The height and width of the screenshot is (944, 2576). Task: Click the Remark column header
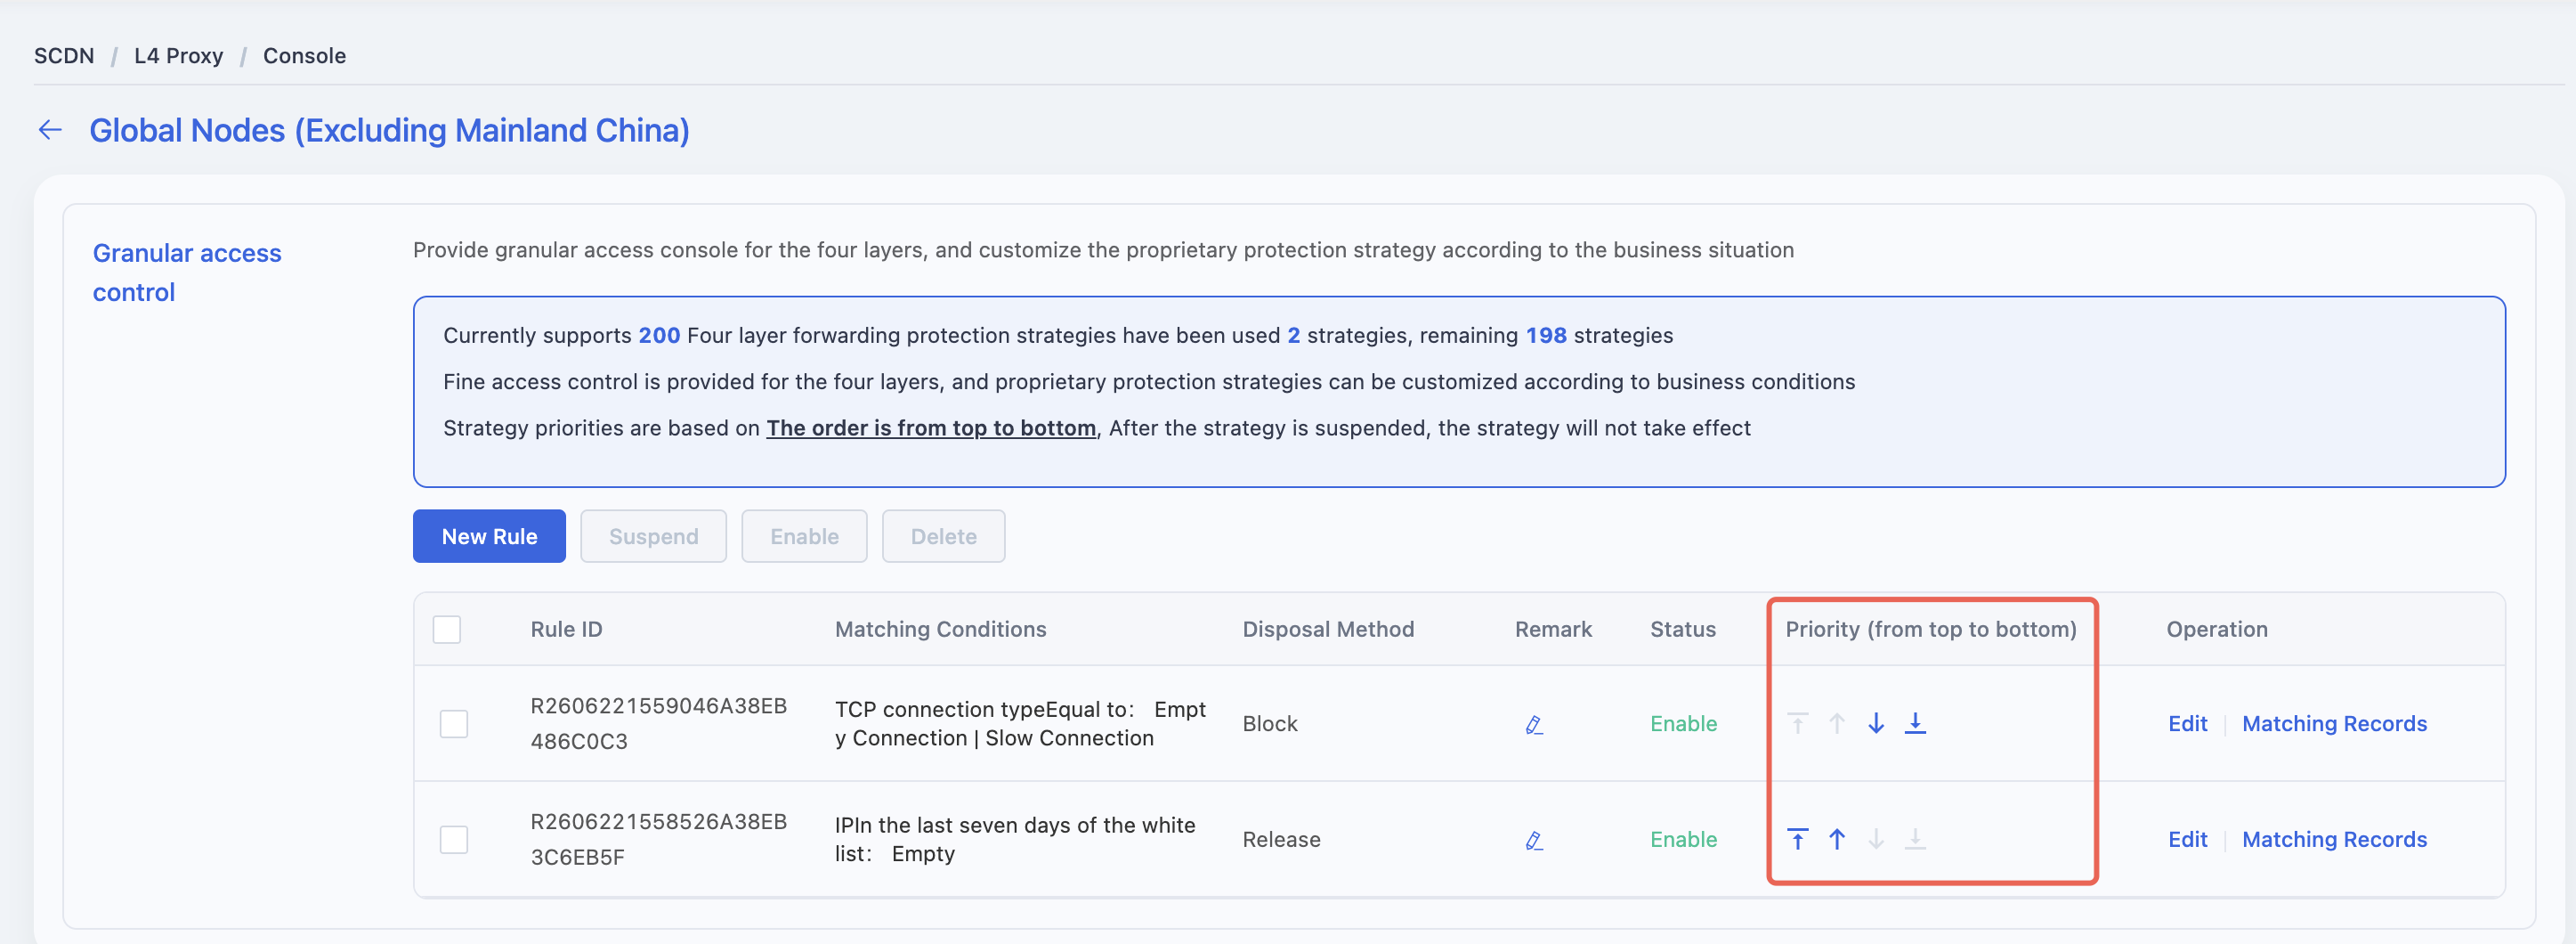click(1553, 629)
